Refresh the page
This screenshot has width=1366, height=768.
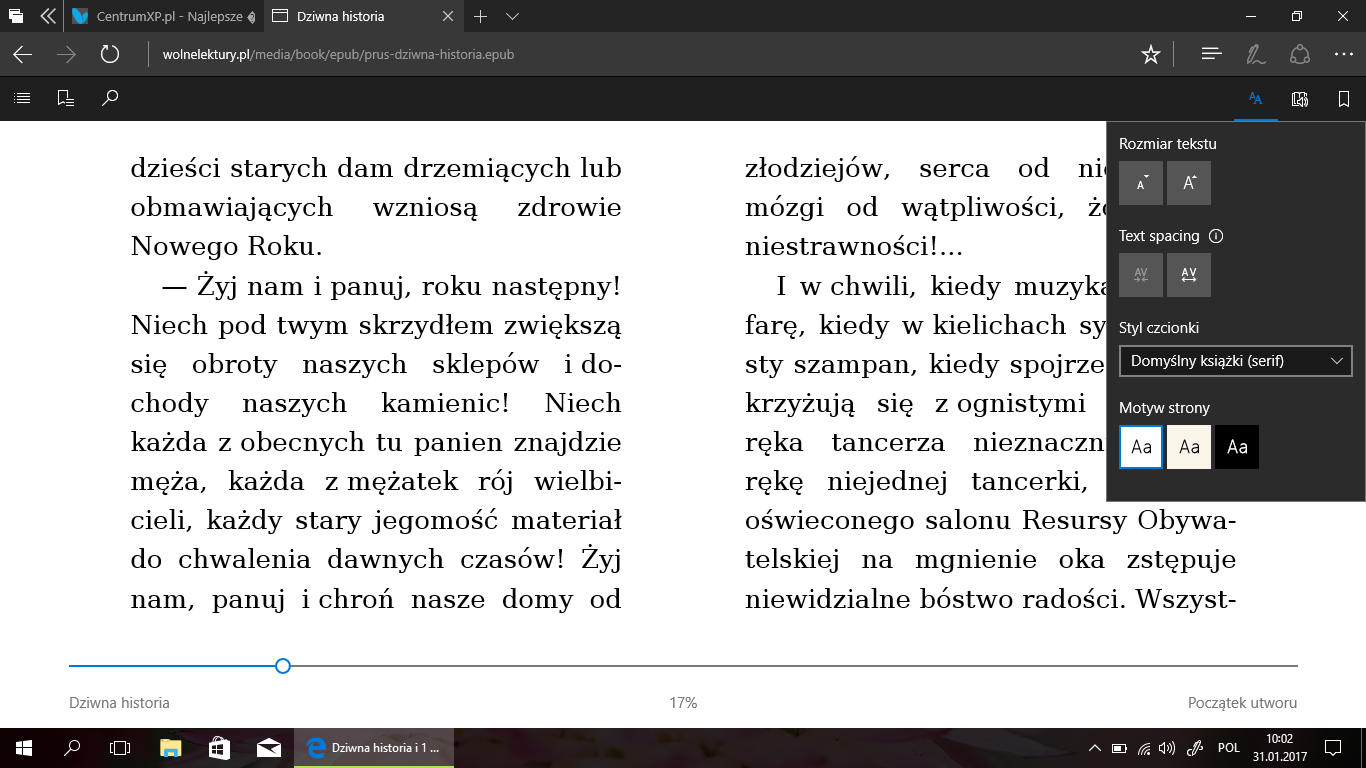coord(110,54)
